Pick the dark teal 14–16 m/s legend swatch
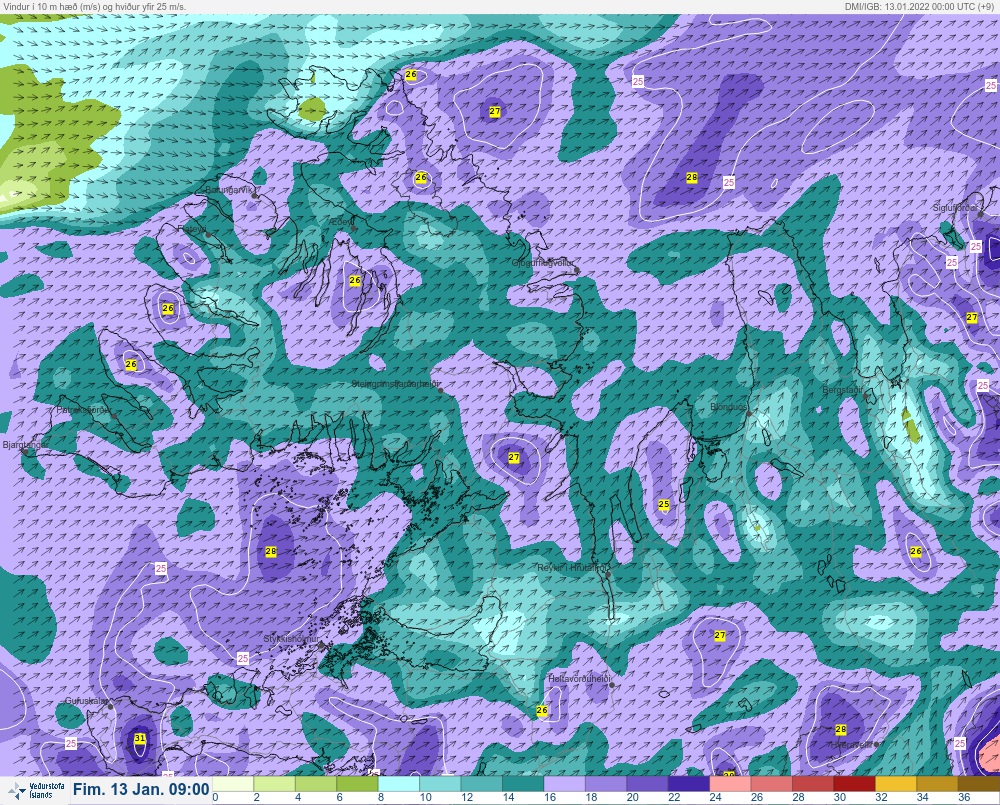1000x805 pixels. pyautogui.click(x=523, y=783)
